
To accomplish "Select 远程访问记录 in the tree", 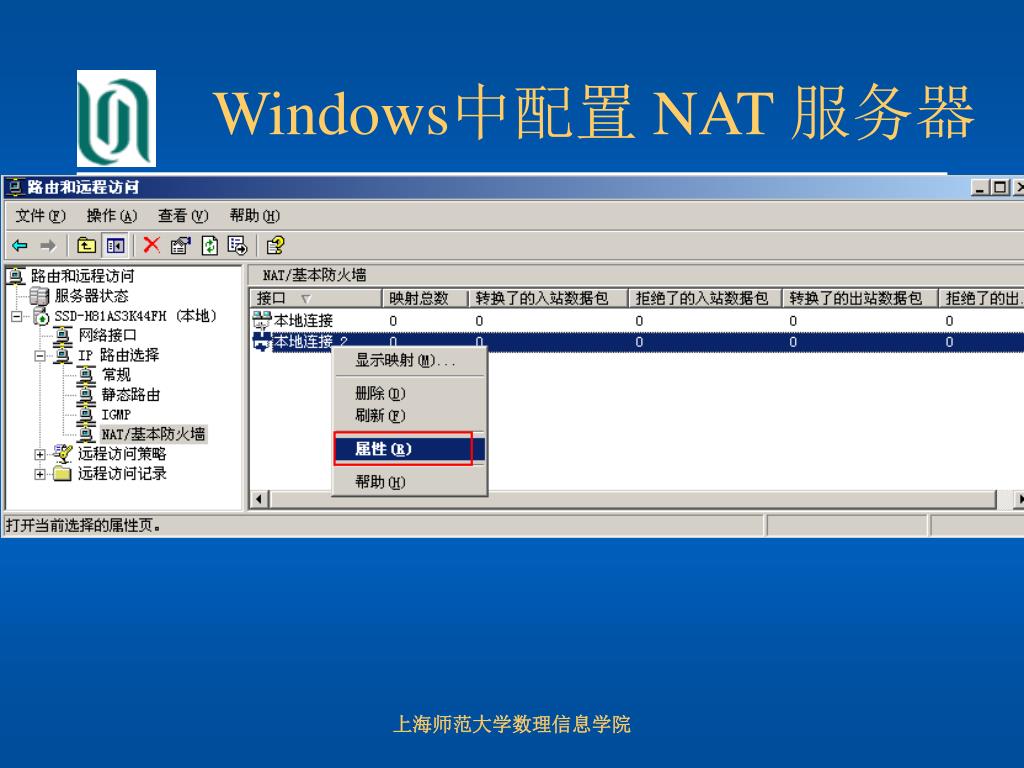I will [x=121, y=473].
